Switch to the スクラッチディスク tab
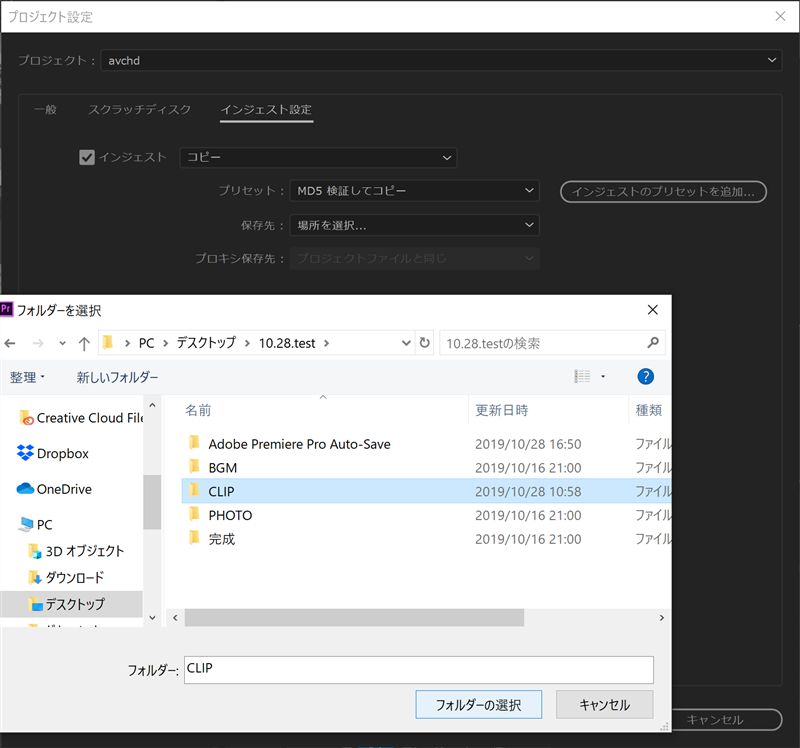Screen dimensions: 800x748 click(139, 109)
